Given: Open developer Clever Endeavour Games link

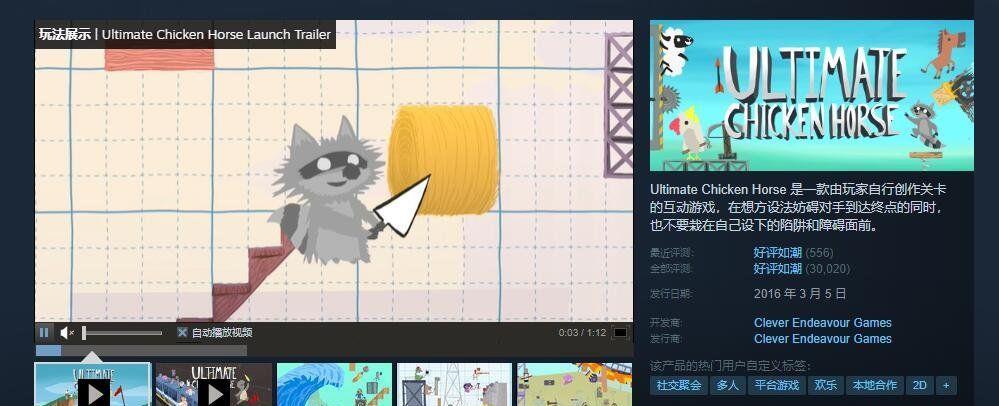Looking at the screenshot, I should click(823, 323).
